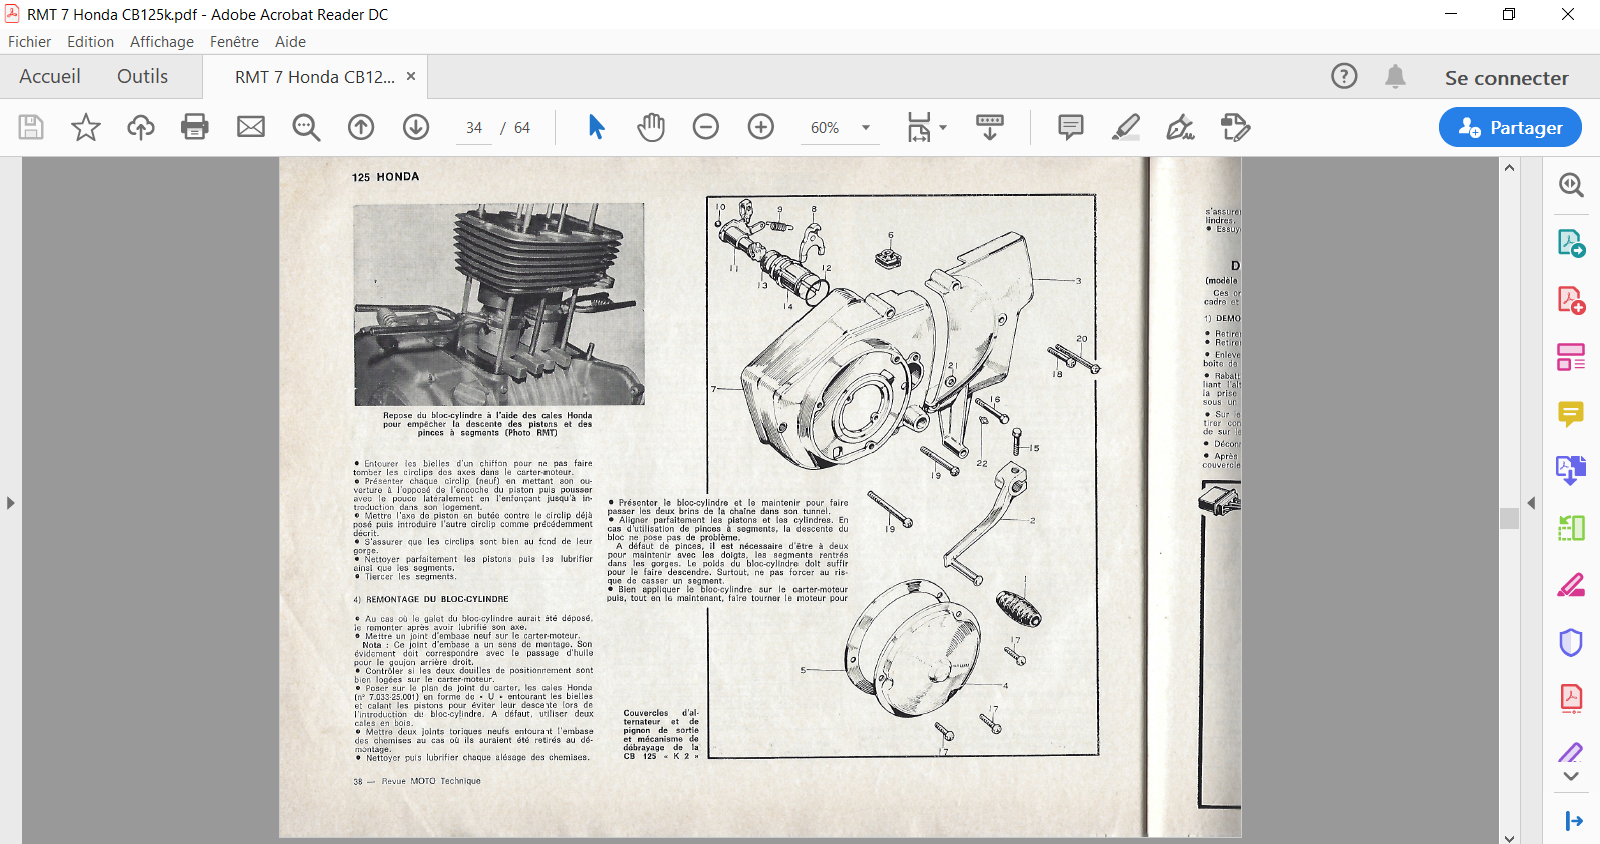The height and width of the screenshot is (844, 1600).
Task: Zoom in with the plus icon
Action: tap(761, 127)
